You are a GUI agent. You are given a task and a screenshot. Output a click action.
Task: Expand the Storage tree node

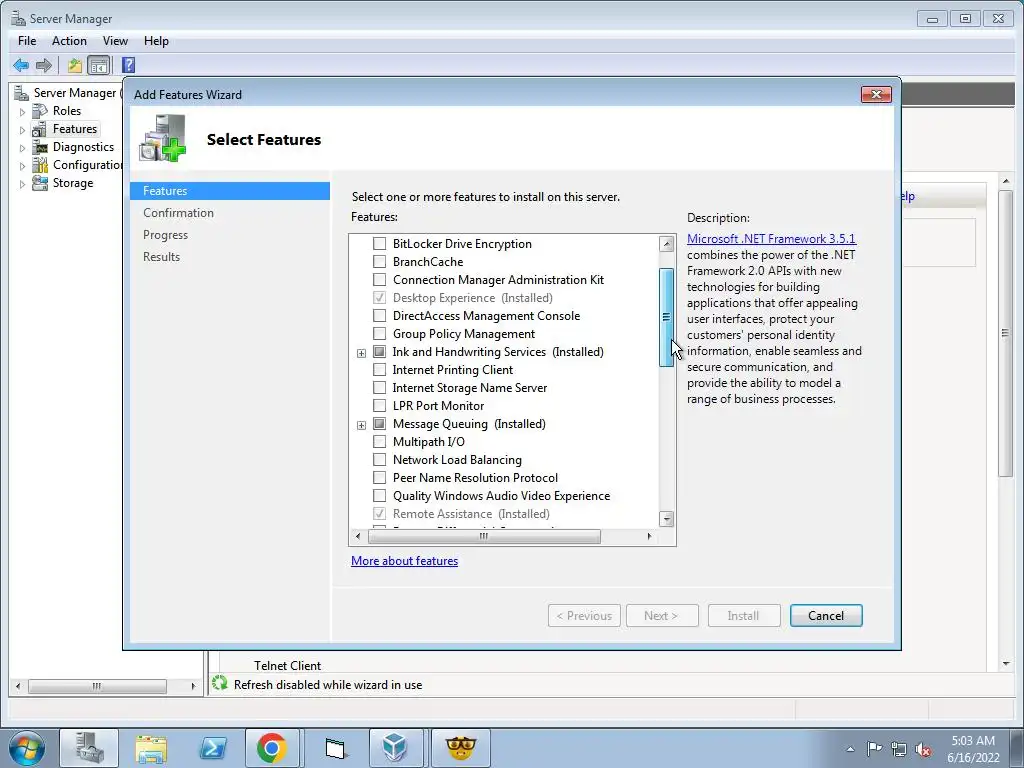pos(22,184)
